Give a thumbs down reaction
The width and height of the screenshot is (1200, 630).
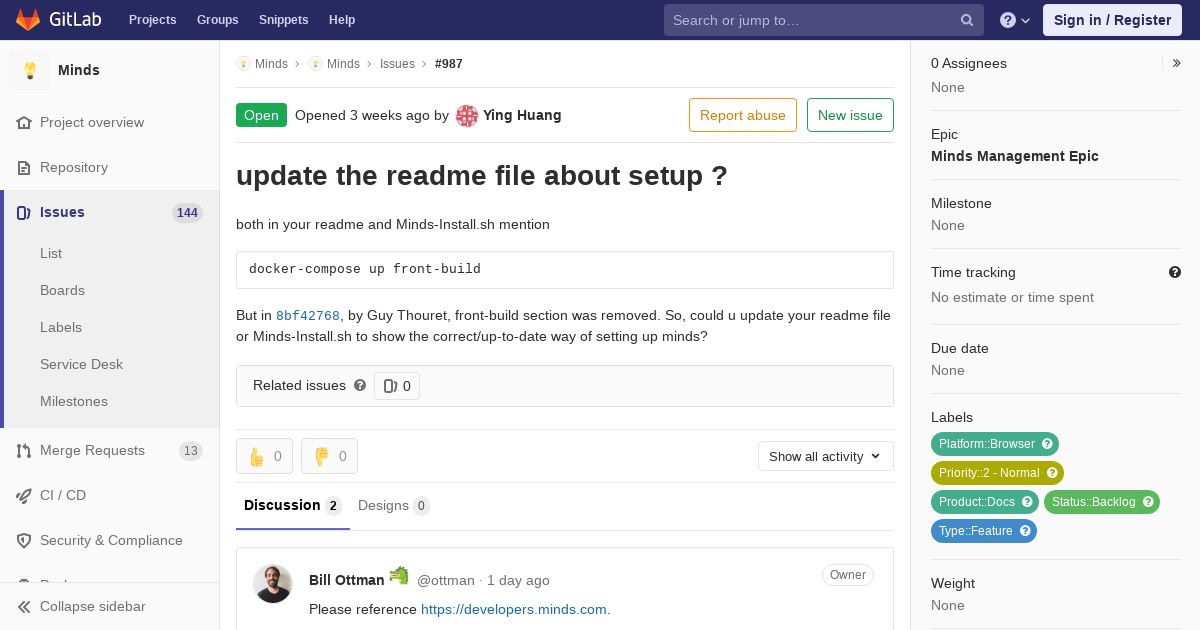pos(329,456)
